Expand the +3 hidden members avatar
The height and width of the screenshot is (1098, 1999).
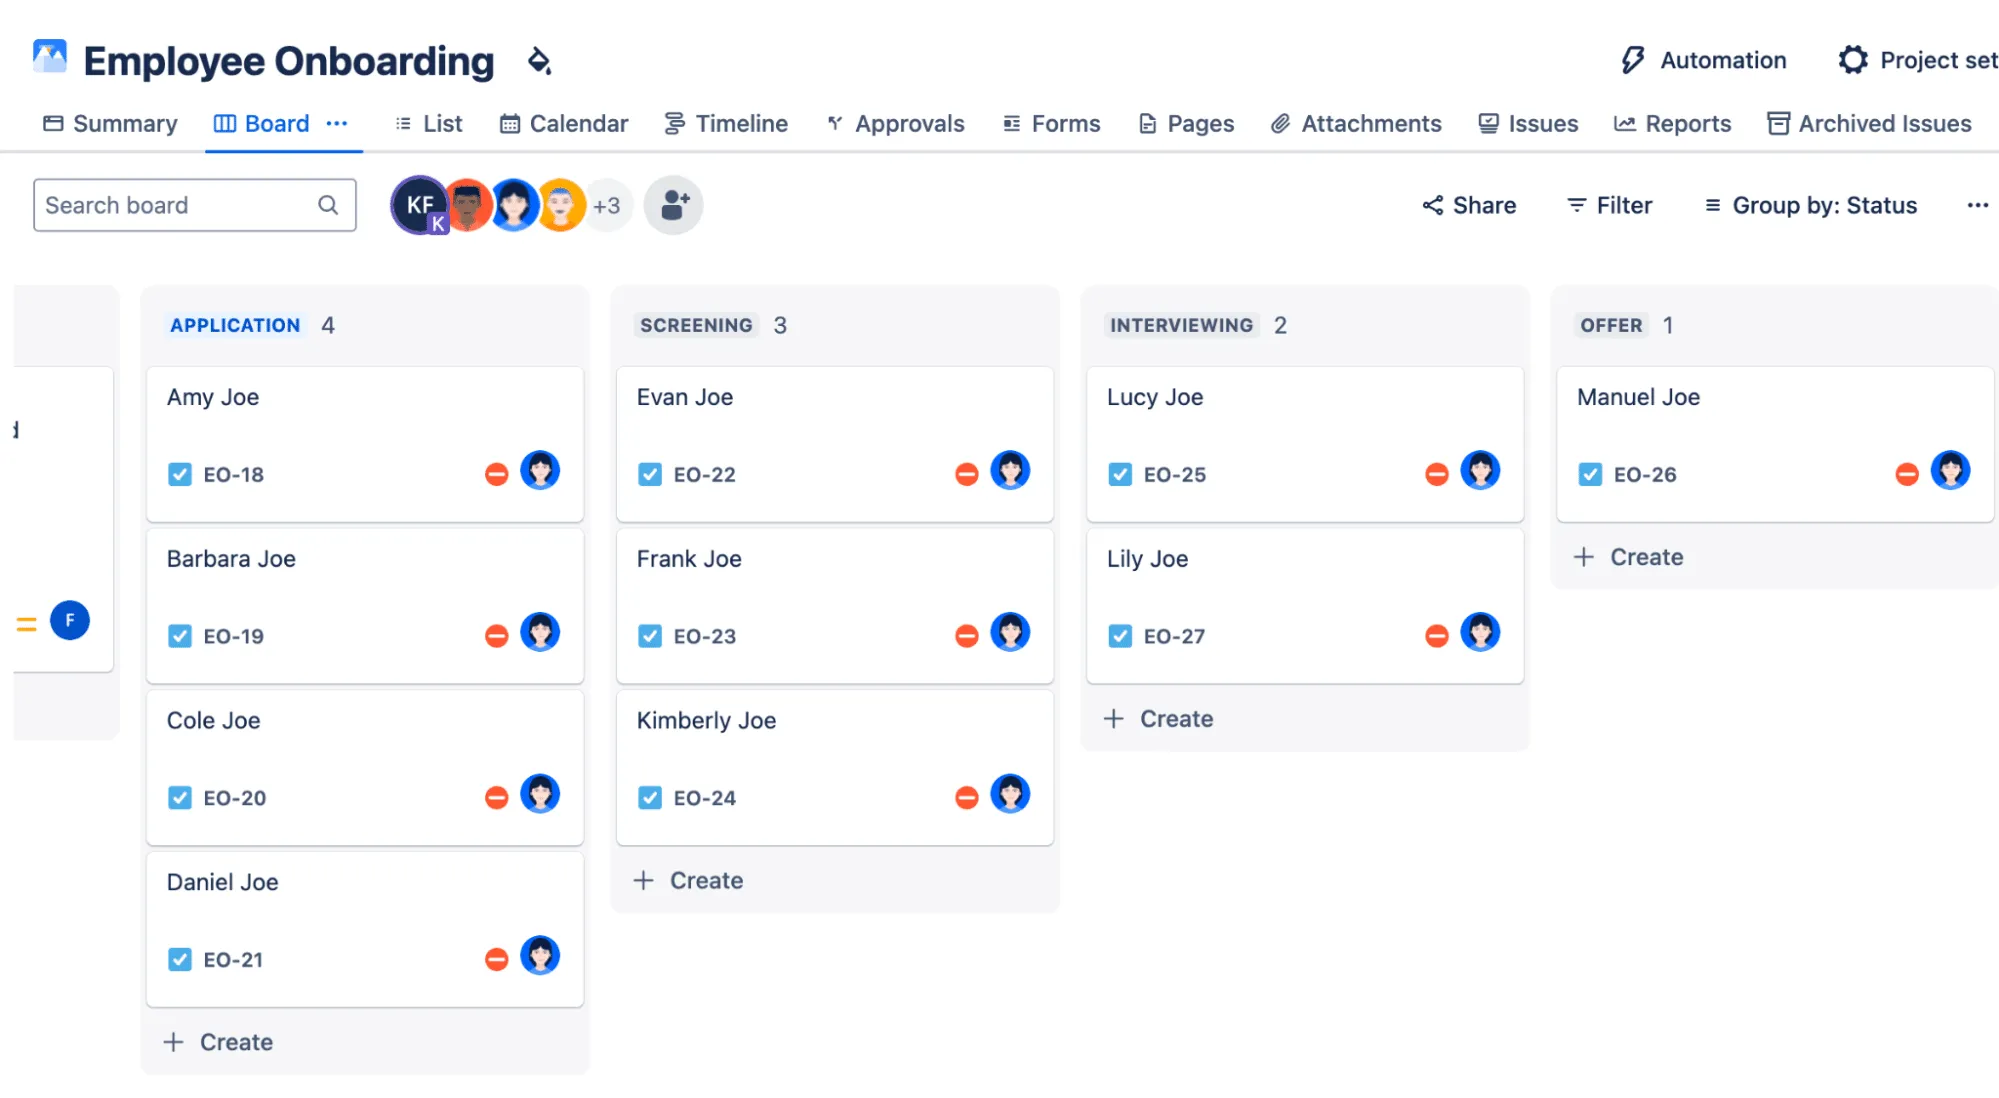pyautogui.click(x=607, y=205)
